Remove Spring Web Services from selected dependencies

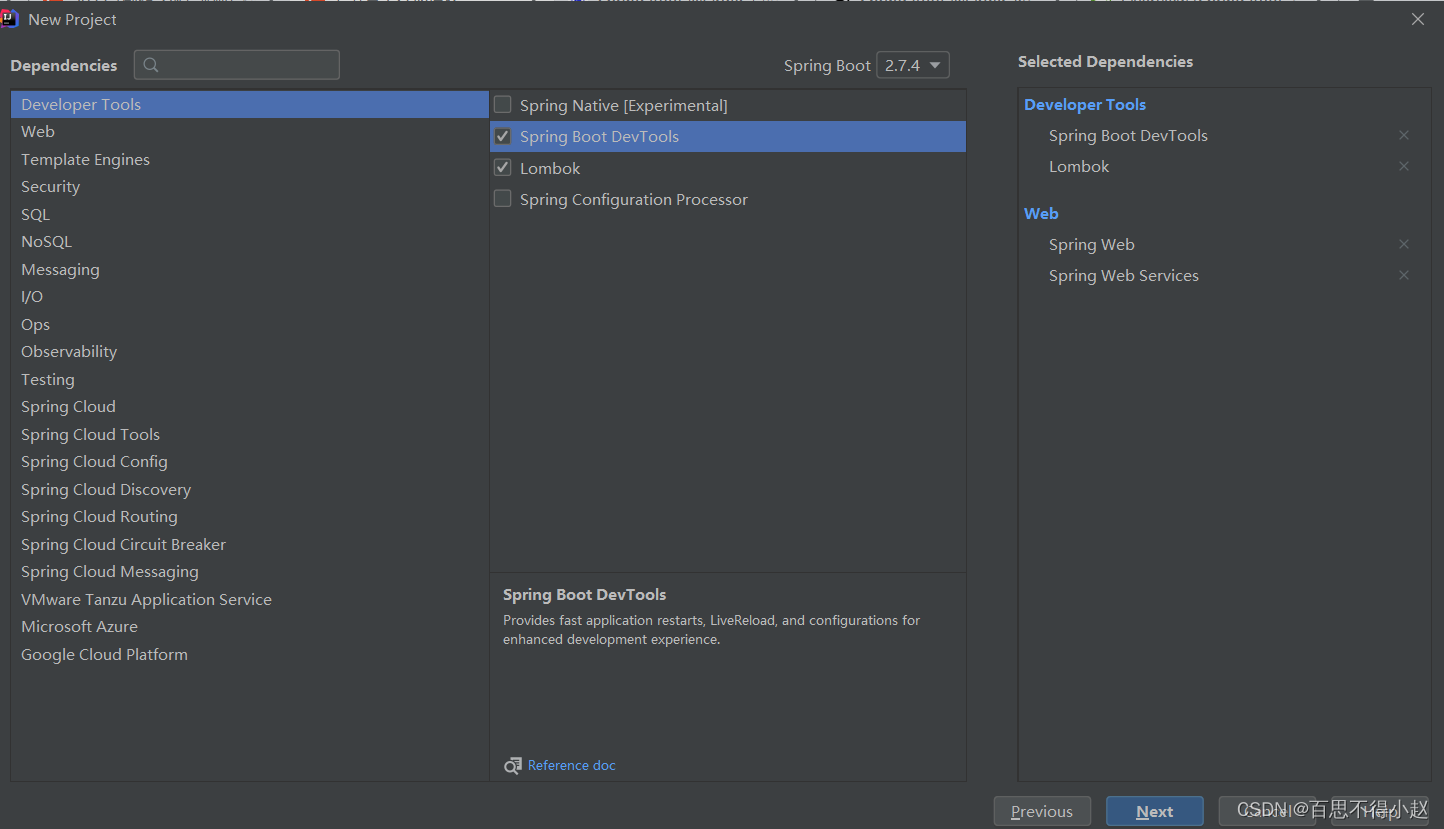tap(1404, 275)
